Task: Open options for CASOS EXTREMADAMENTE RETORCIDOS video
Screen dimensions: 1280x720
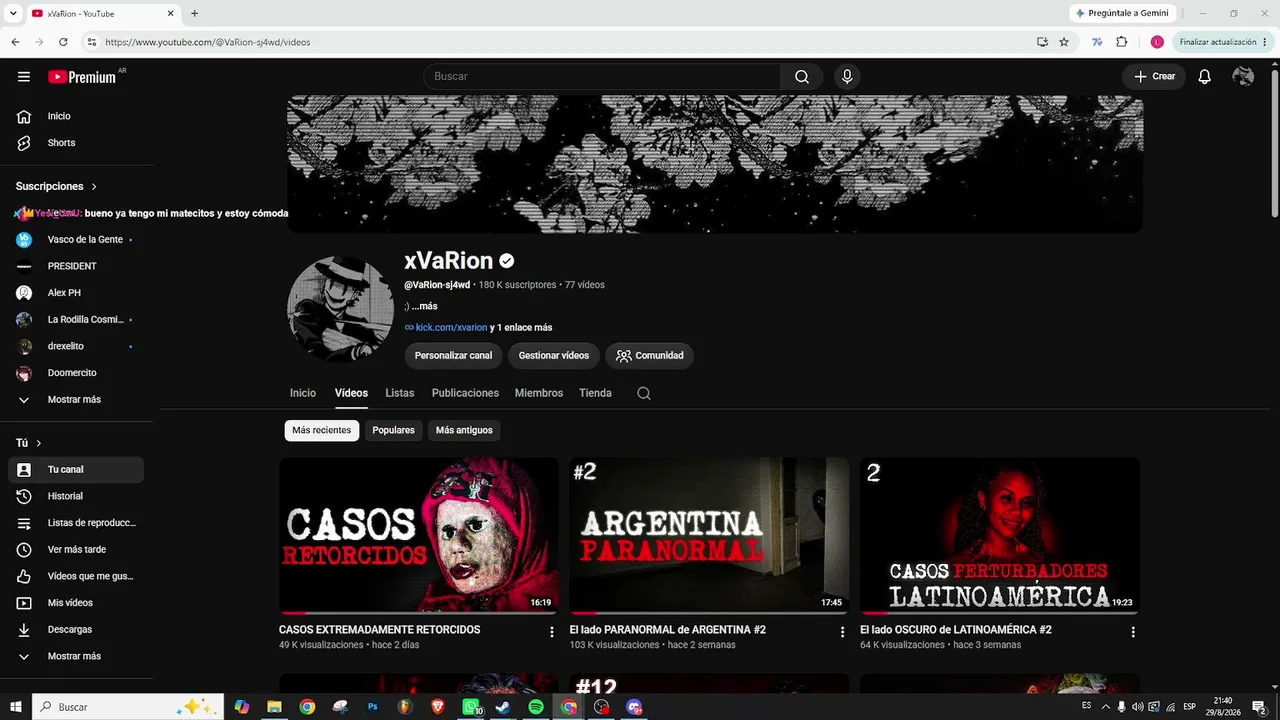Action: [551, 632]
